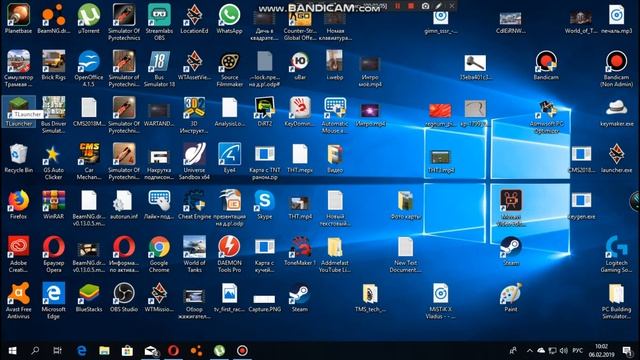The image size is (640, 360).
Task: Open Task View on taskbar
Action: tap(58, 351)
